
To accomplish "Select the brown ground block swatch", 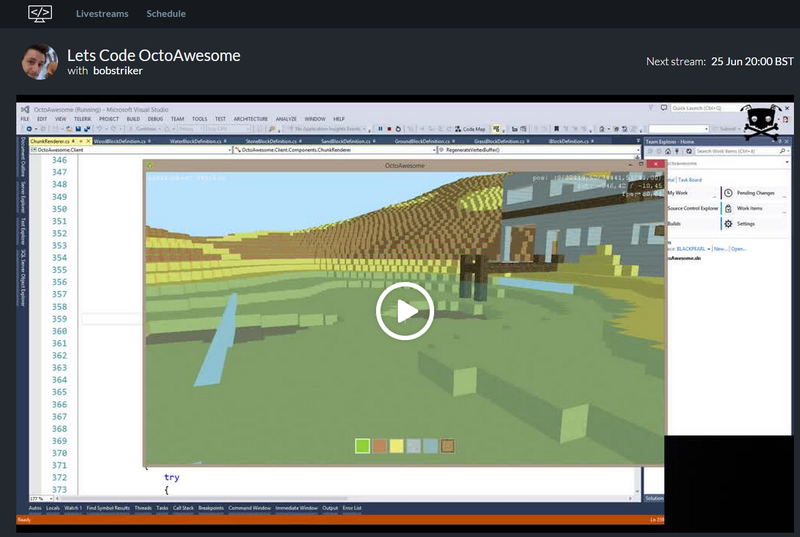I will 379,446.
